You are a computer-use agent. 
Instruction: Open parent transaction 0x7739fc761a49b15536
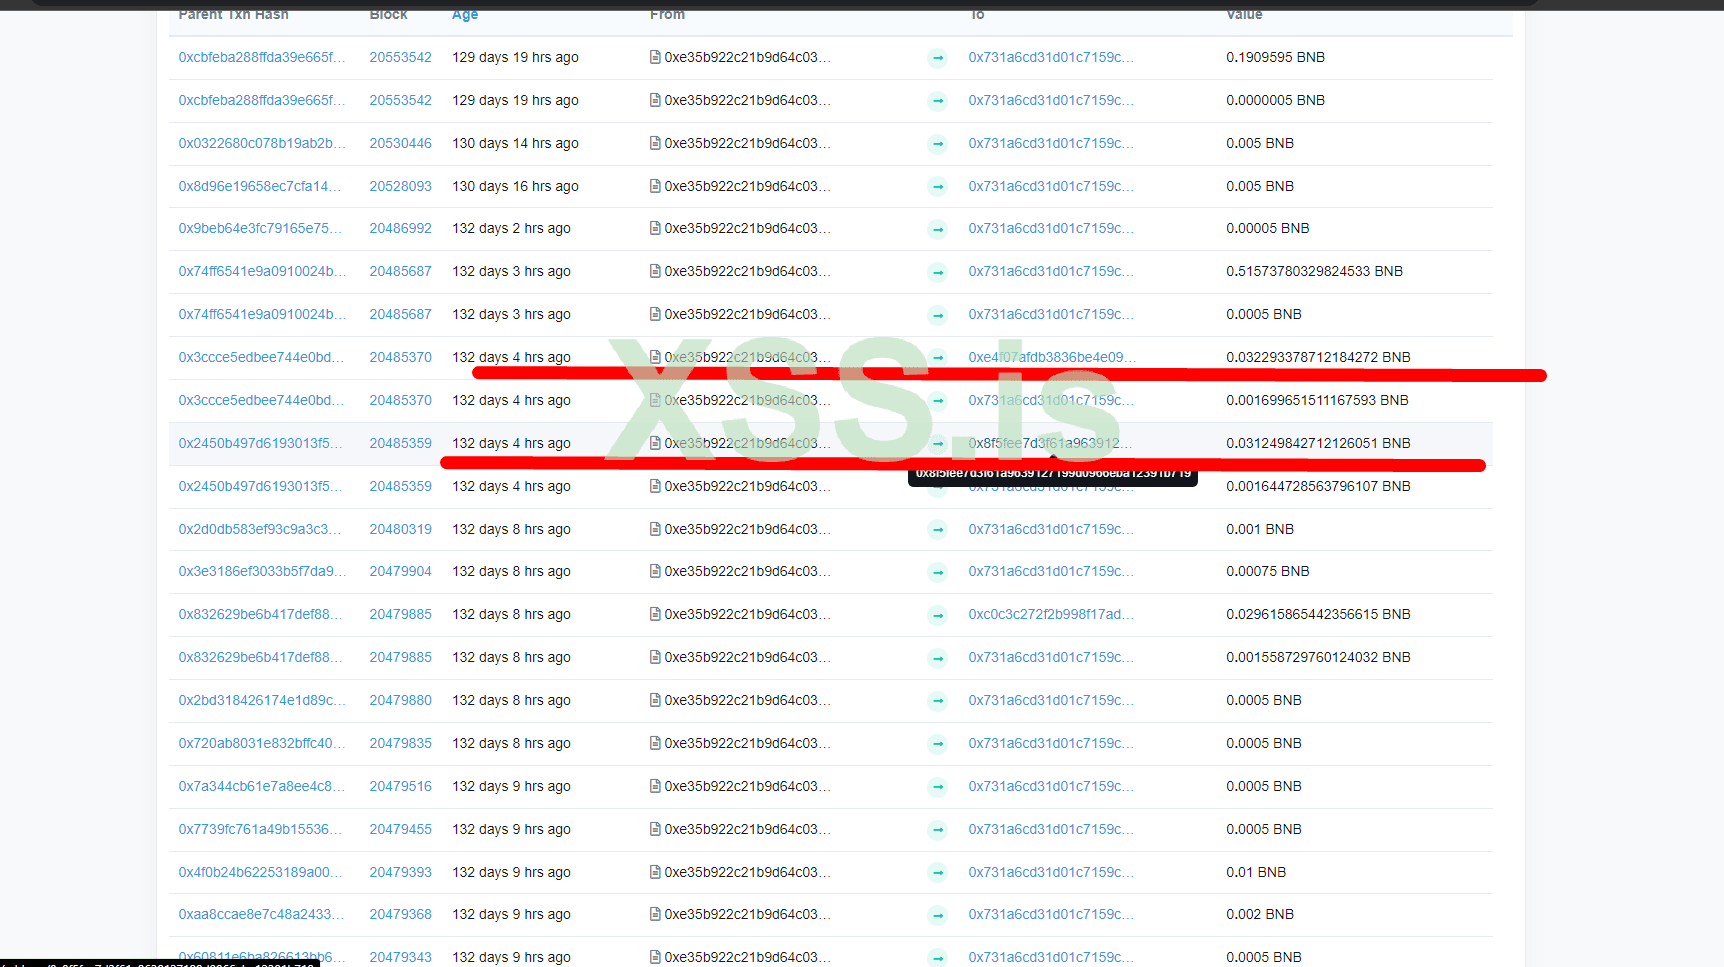point(260,829)
